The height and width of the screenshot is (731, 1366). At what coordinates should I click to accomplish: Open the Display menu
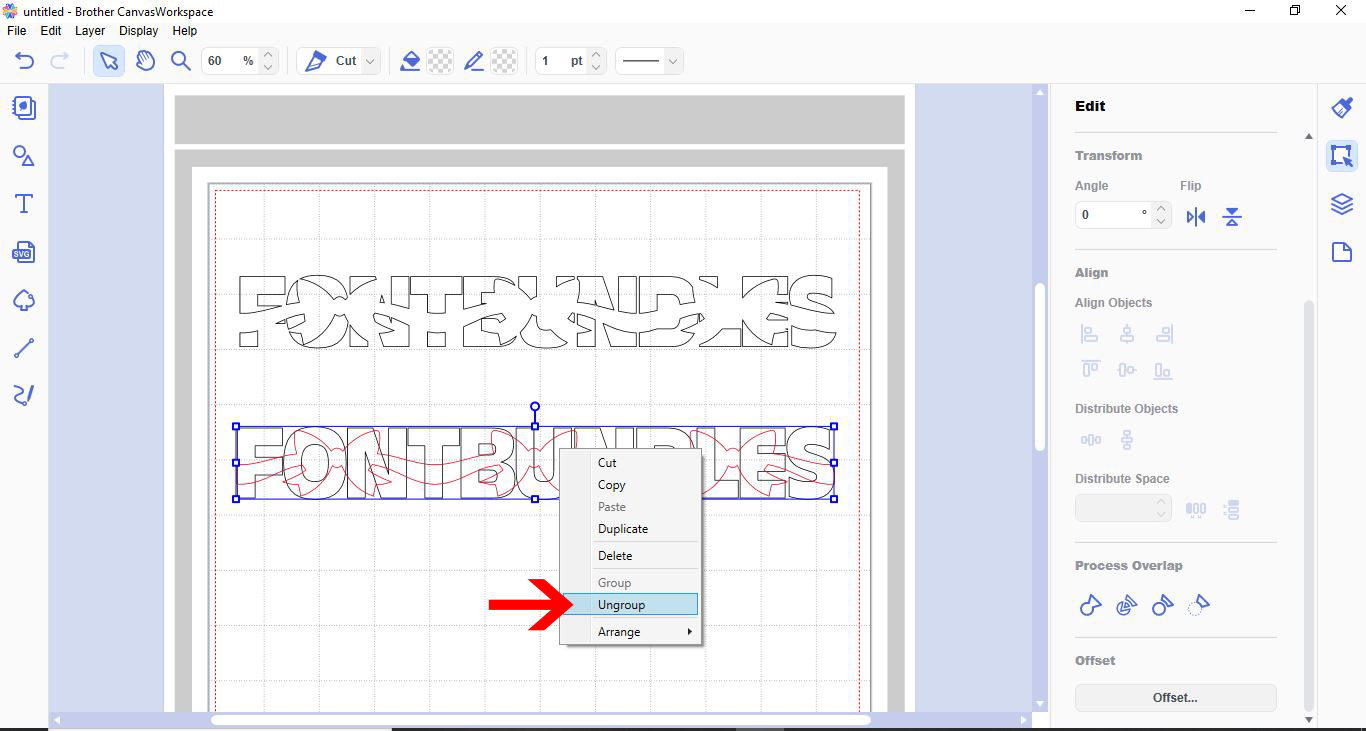(x=139, y=31)
